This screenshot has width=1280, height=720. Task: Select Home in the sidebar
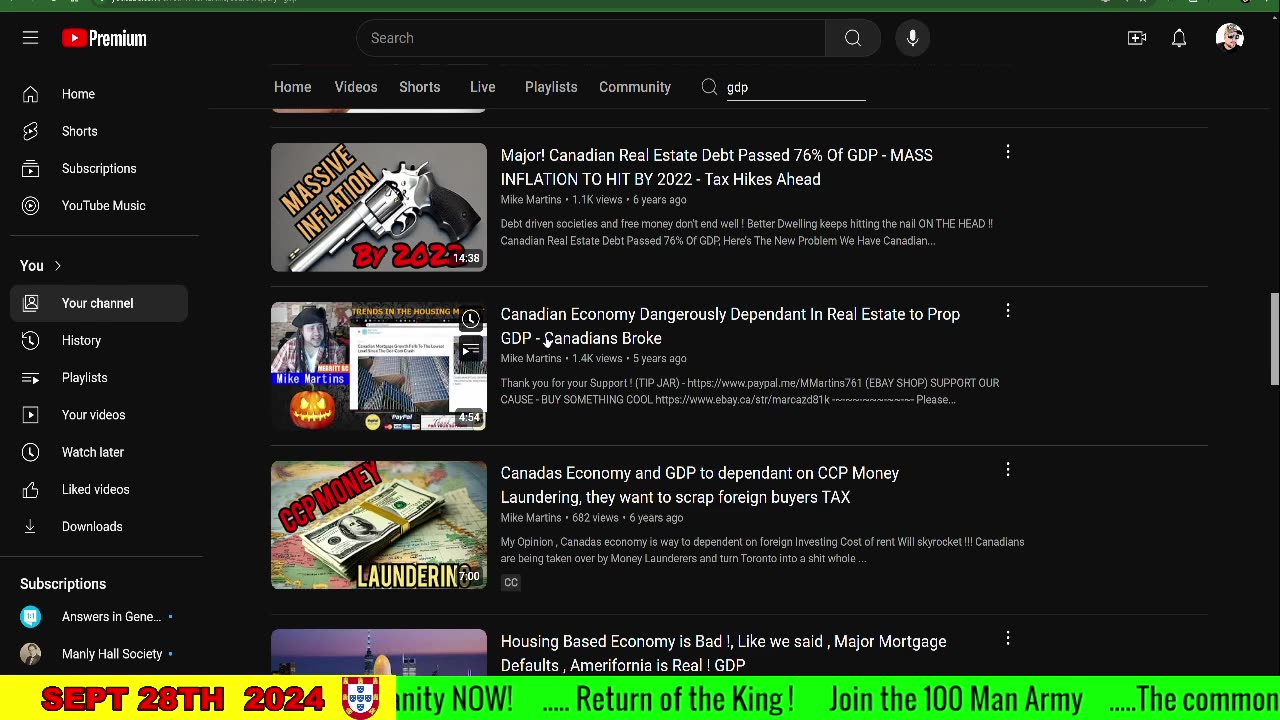(x=98, y=94)
